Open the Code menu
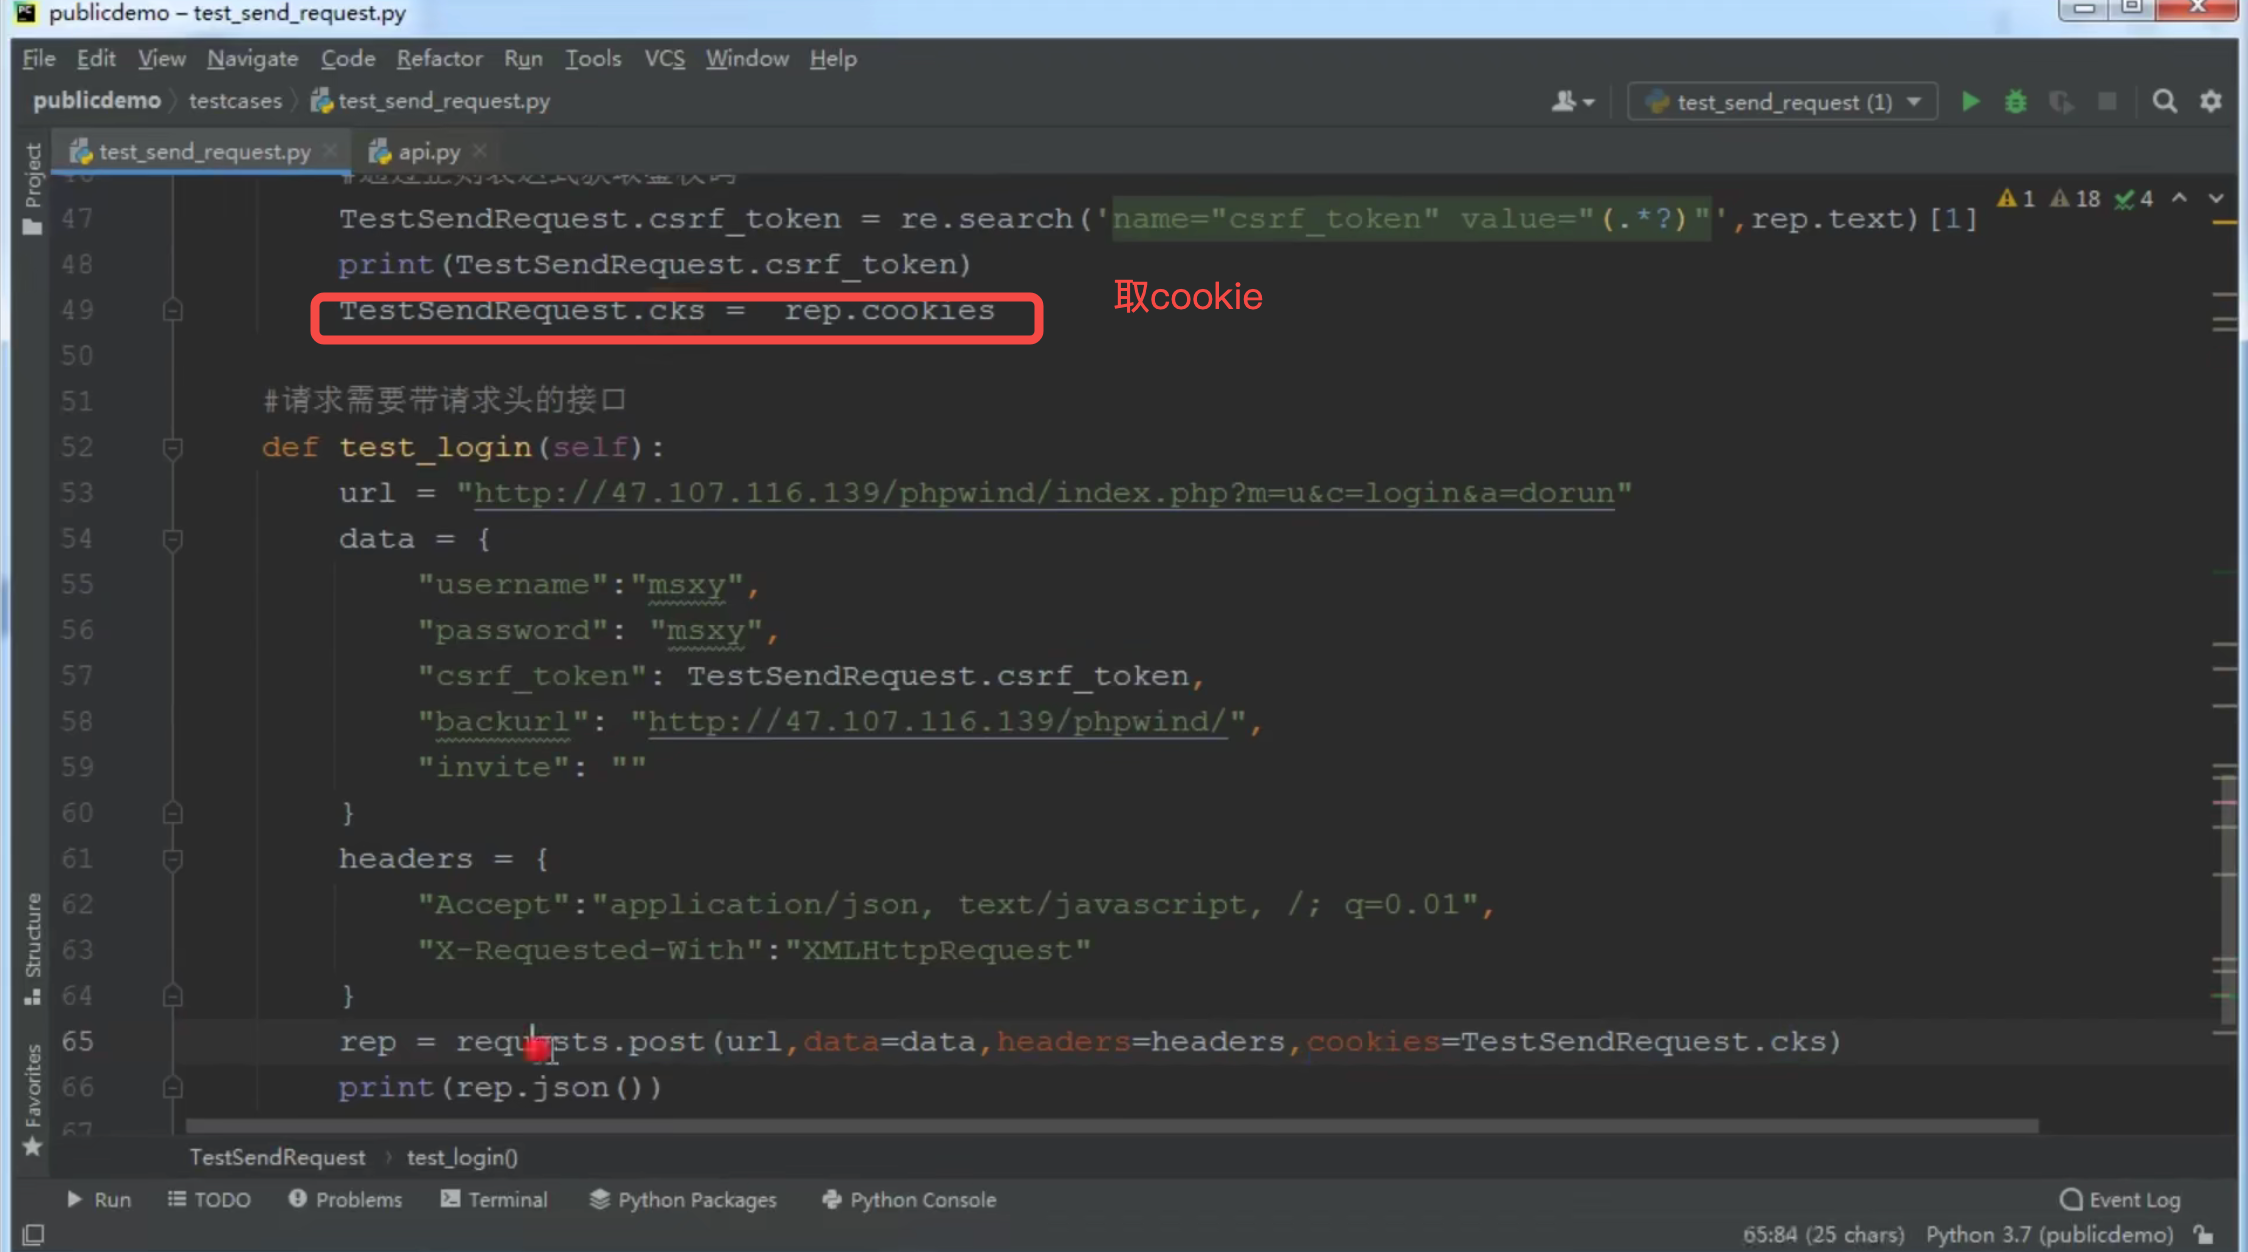 [348, 59]
